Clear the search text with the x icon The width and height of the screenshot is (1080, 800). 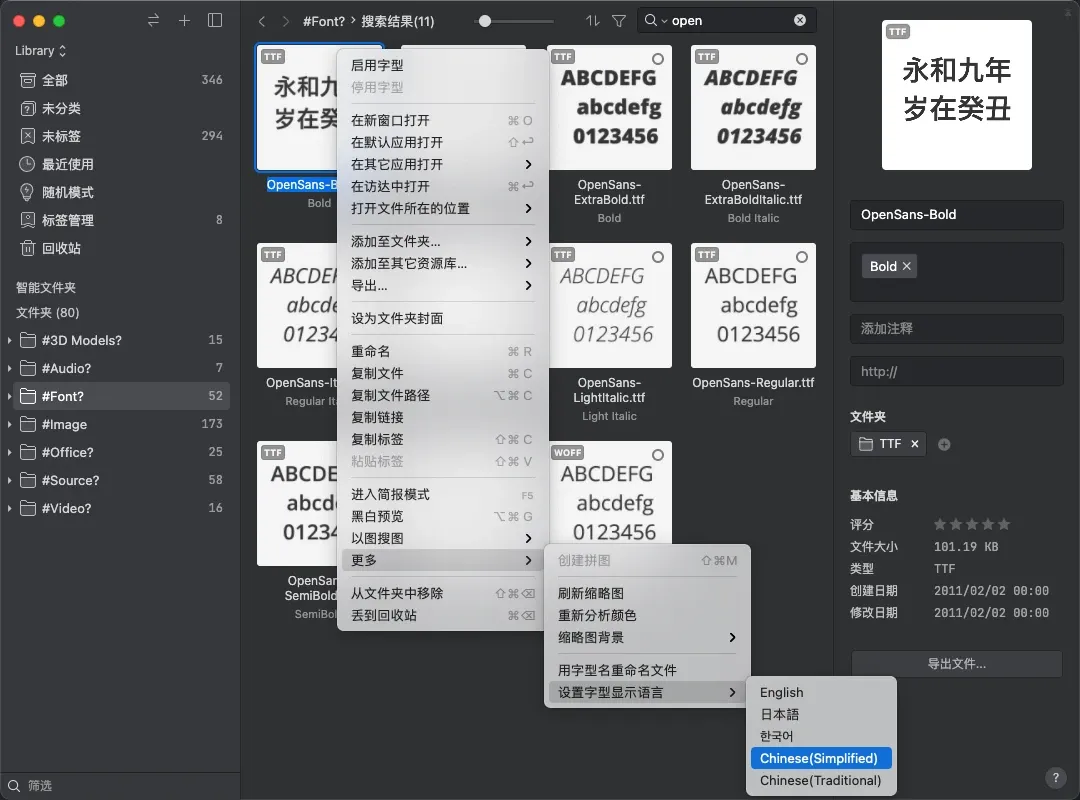(x=800, y=20)
